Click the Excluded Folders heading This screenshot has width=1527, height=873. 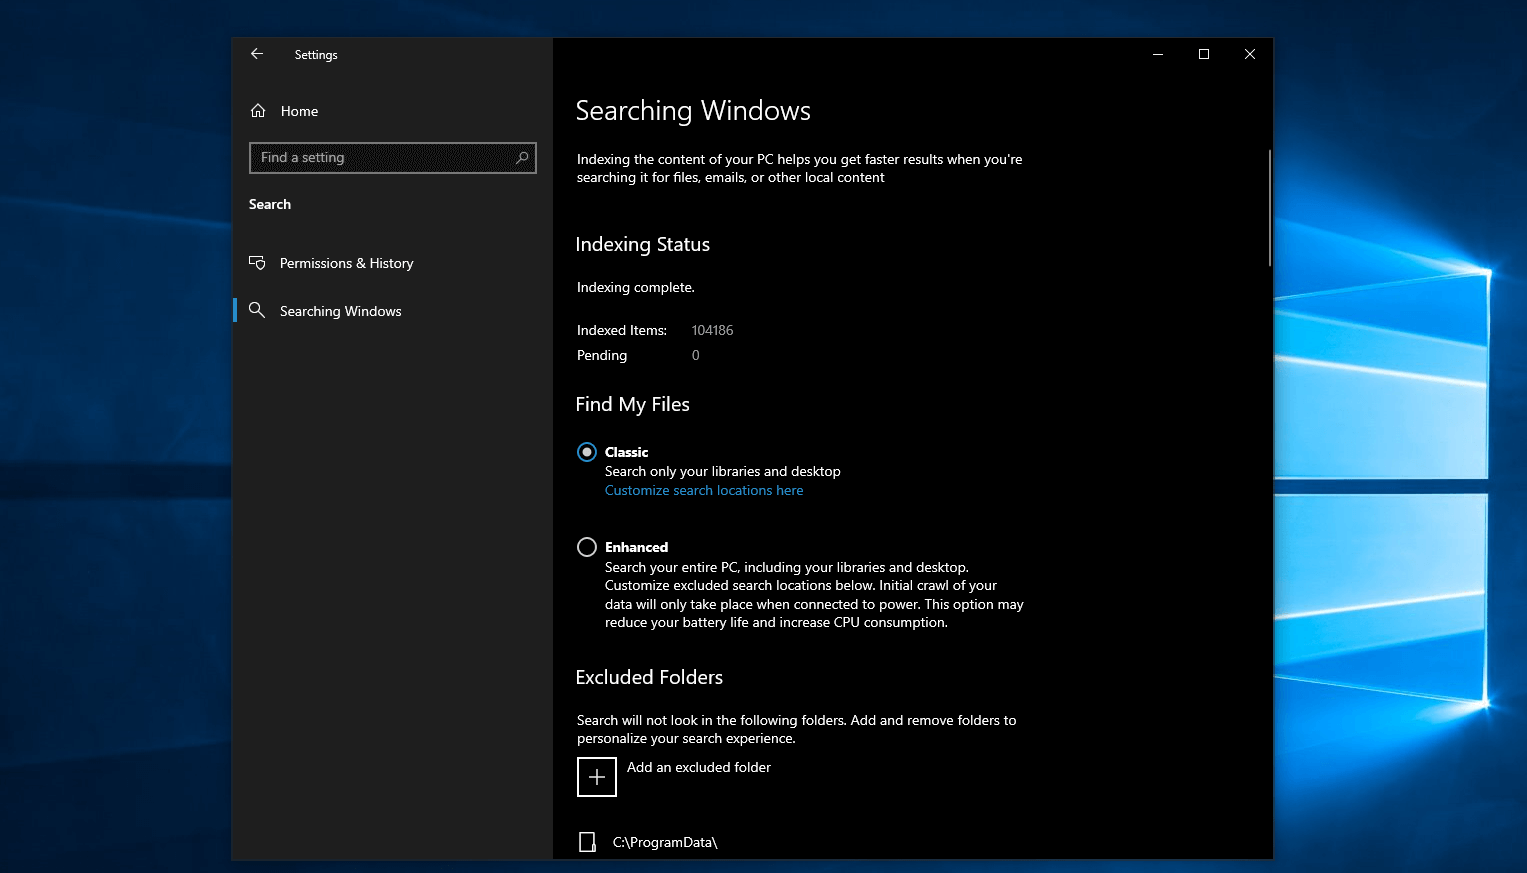[x=649, y=677]
